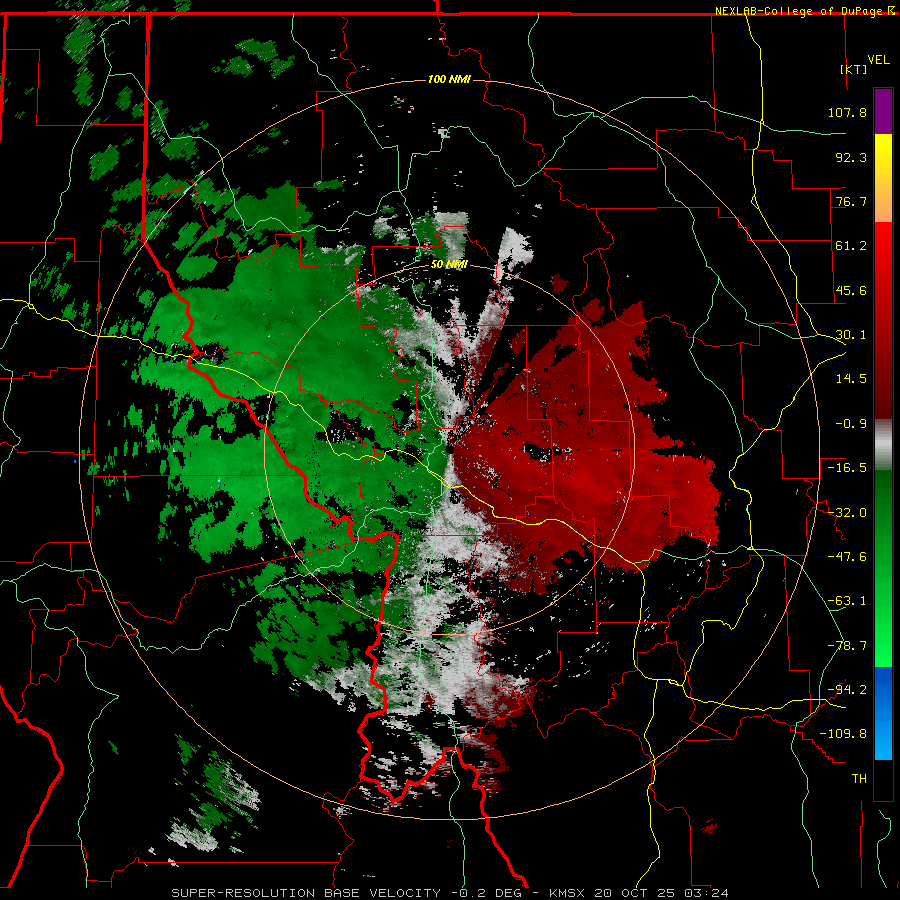Select the 61.2 legend value
Image resolution: width=900 pixels, height=900 pixels.
coord(851,246)
